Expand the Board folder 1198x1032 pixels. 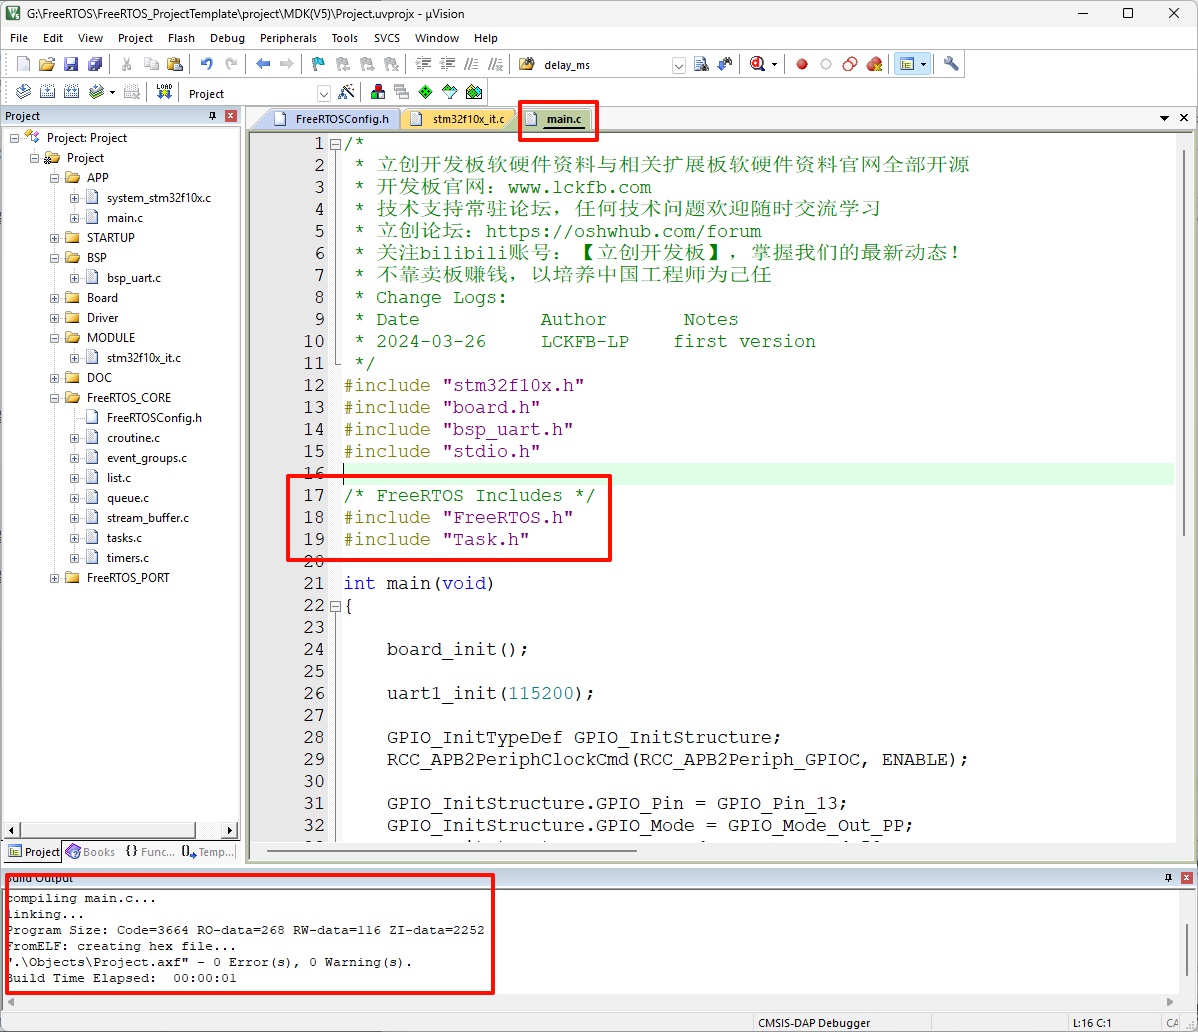pyautogui.click(x=54, y=298)
